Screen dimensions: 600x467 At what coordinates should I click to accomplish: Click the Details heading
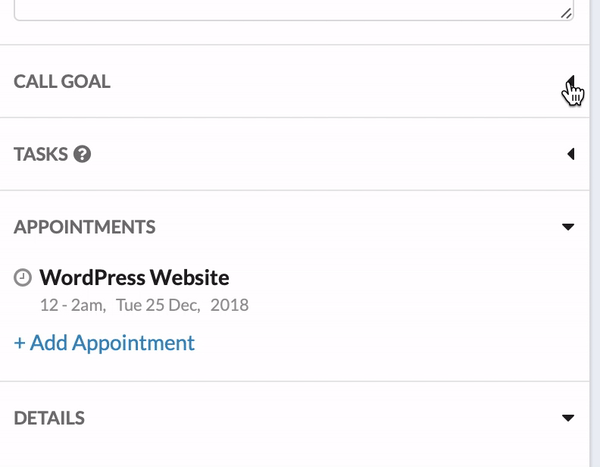(49, 418)
